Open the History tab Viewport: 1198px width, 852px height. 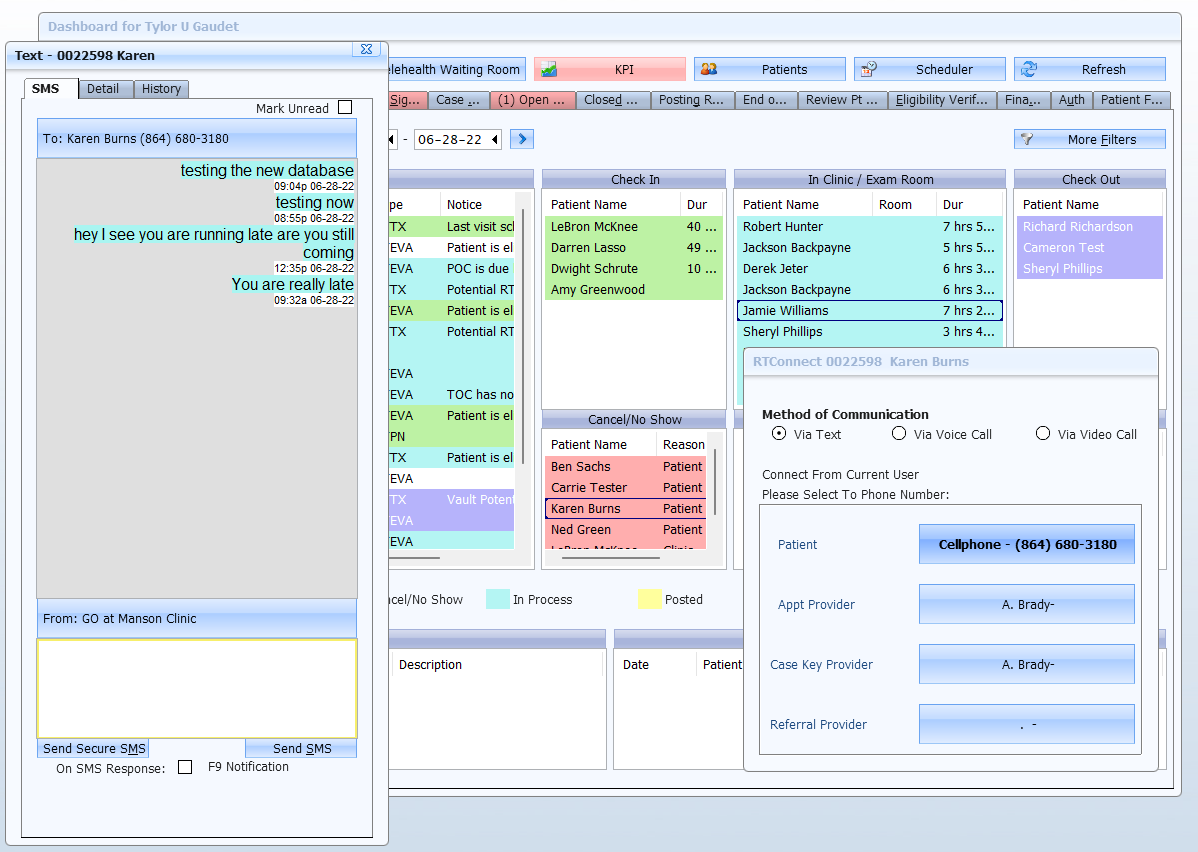click(x=161, y=89)
